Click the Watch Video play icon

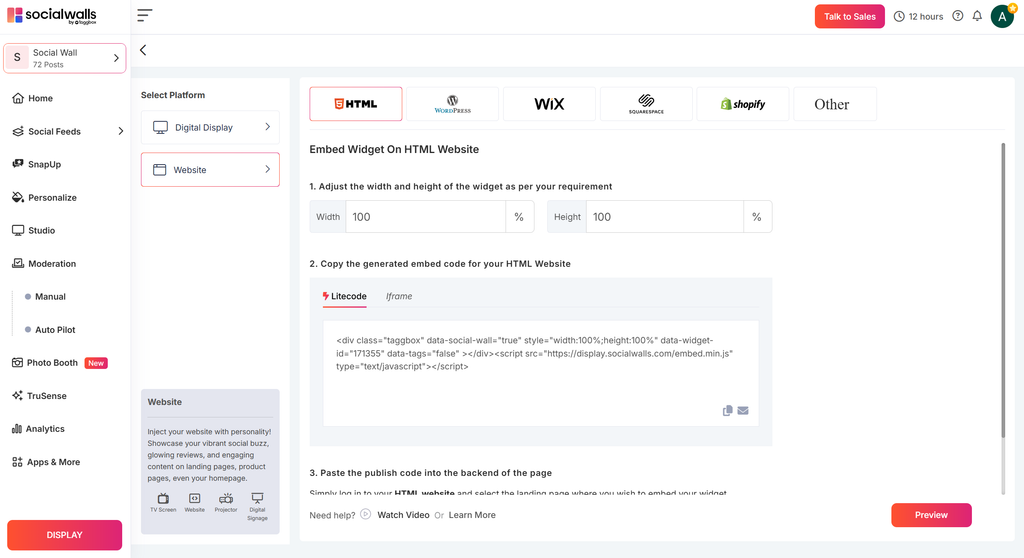click(366, 514)
